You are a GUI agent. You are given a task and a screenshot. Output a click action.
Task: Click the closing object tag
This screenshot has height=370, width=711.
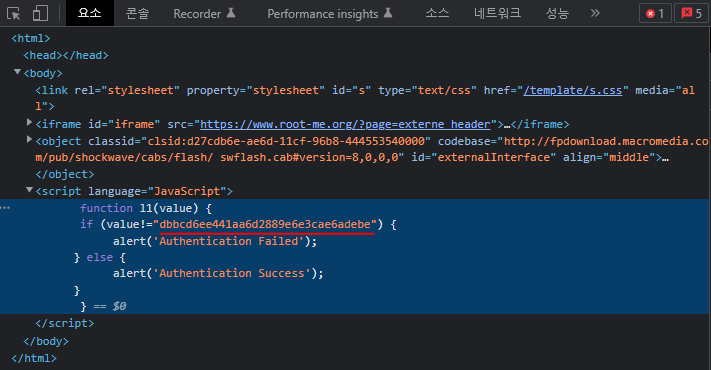pyautogui.click(x=65, y=174)
